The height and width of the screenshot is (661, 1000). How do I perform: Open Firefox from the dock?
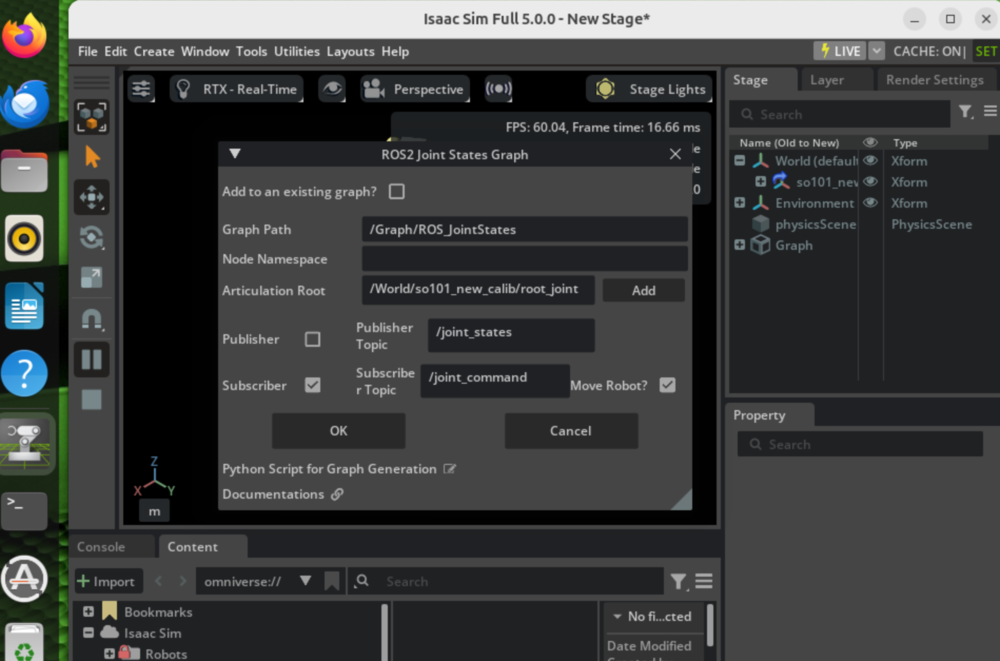pyautogui.click(x=24, y=35)
